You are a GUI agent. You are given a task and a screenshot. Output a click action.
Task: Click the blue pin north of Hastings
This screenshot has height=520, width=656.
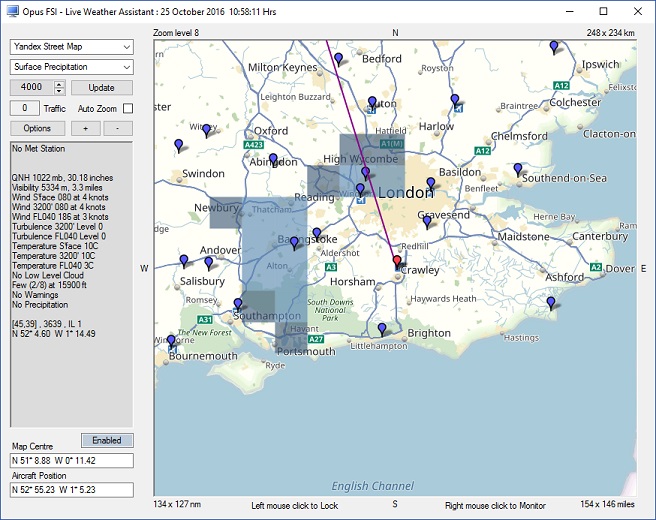551,302
